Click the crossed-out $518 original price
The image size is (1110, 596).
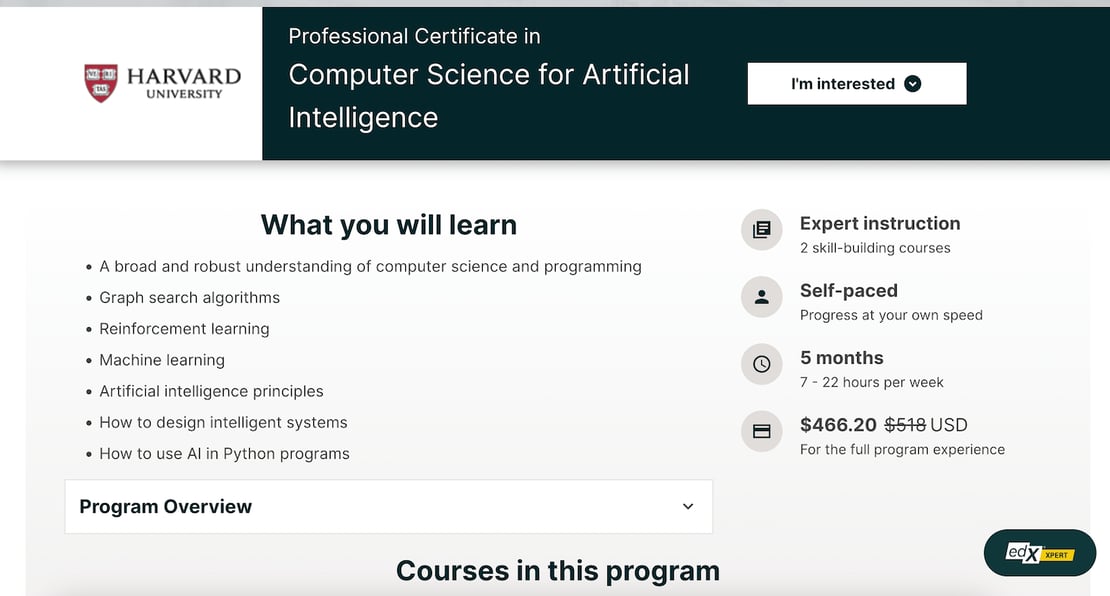(x=905, y=425)
